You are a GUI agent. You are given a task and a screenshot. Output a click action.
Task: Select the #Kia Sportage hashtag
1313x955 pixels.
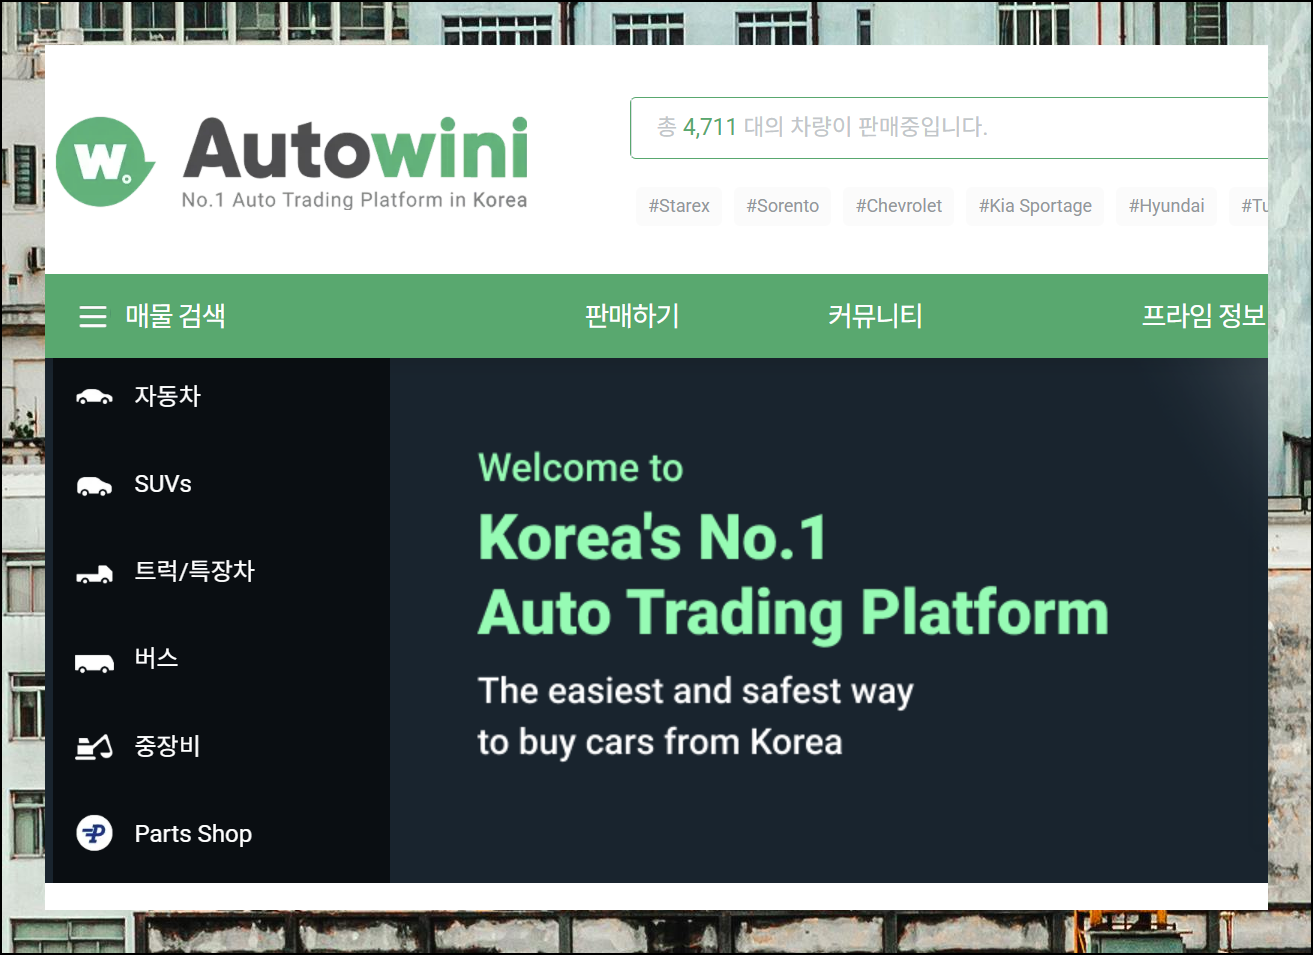[x=1035, y=206]
